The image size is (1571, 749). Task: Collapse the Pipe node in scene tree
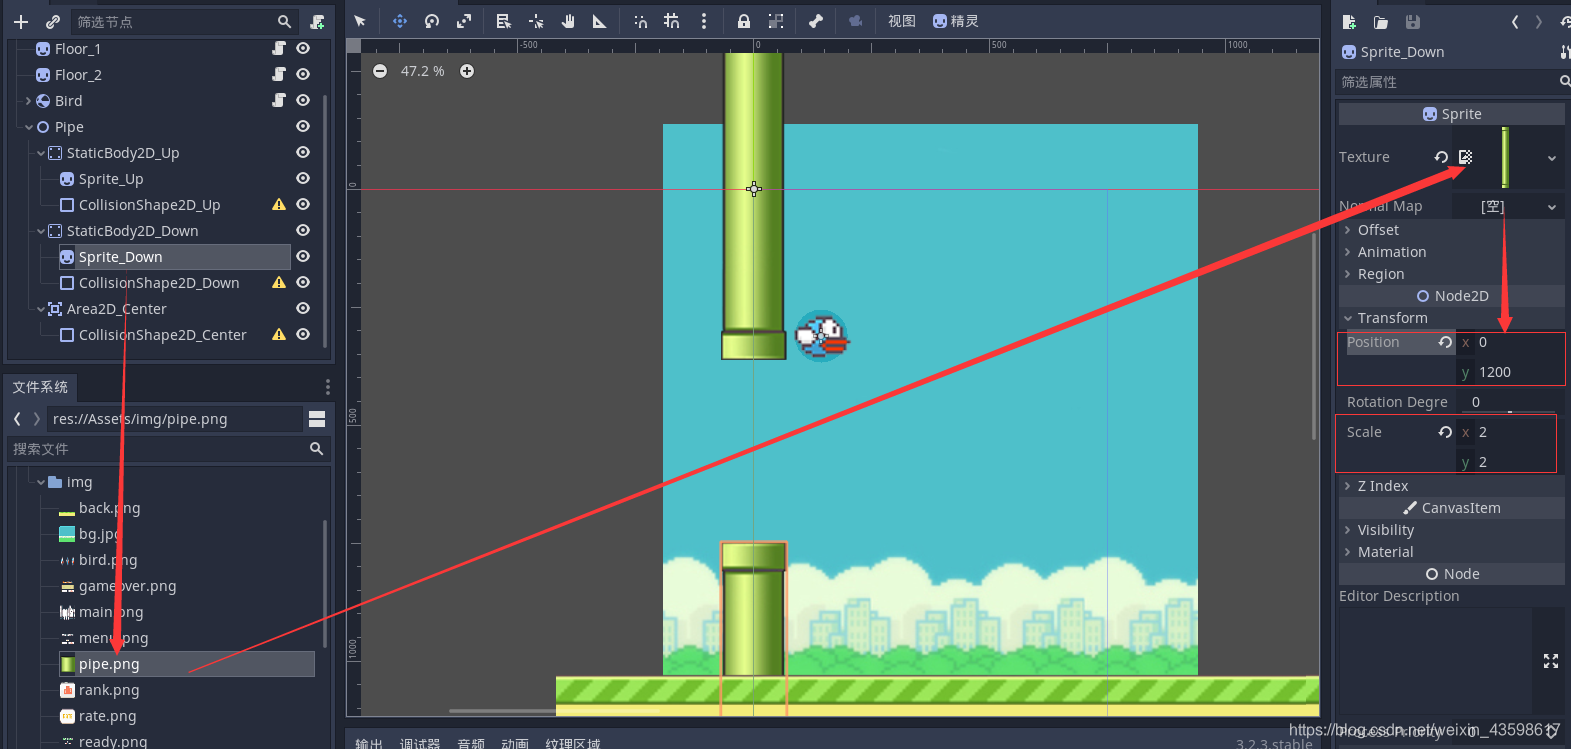pyautogui.click(x=29, y=127)
